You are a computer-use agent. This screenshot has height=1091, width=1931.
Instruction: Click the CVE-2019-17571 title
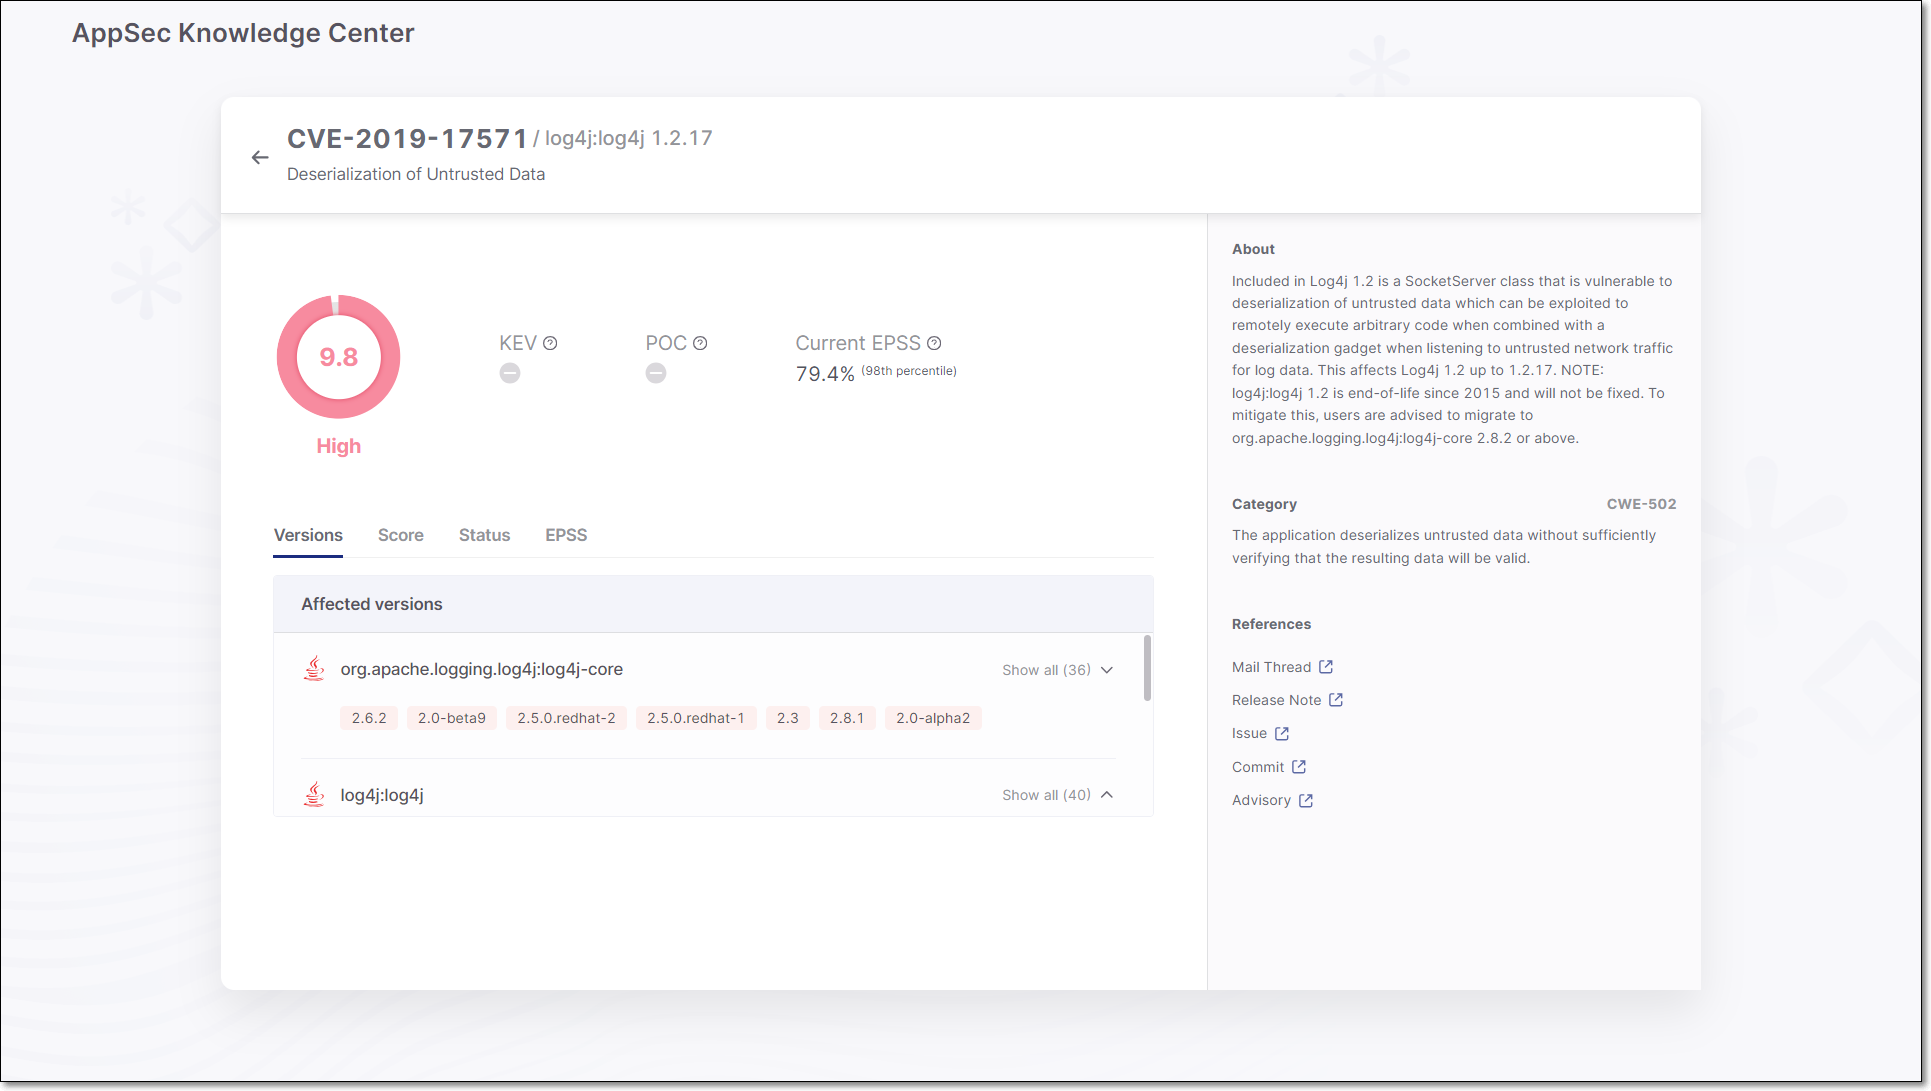point(407,139)
